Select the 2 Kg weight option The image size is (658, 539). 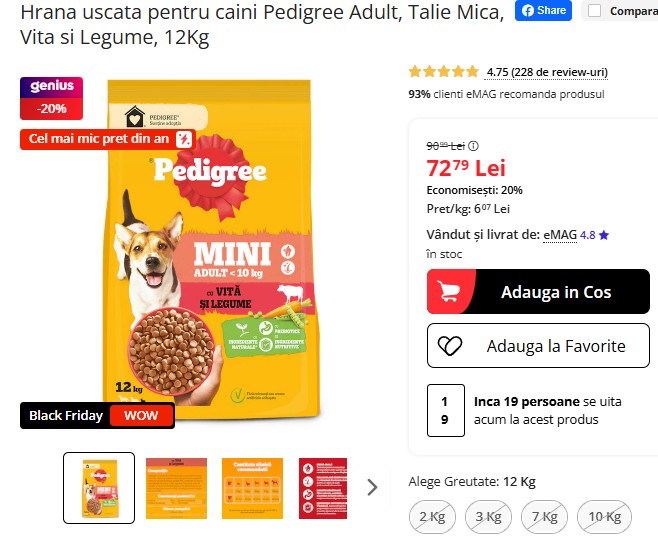432,516
